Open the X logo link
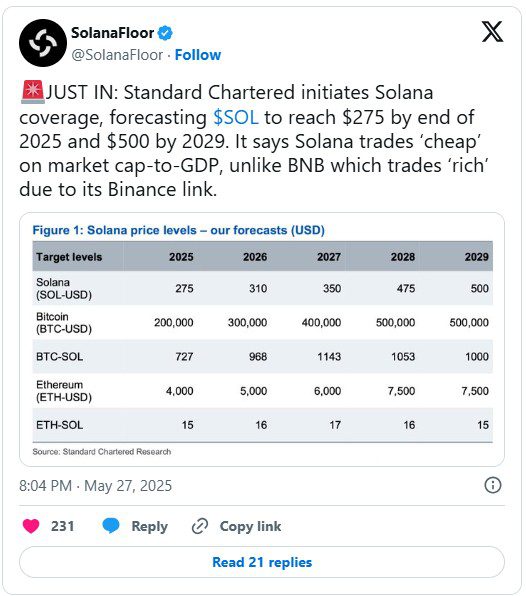This screenshot has width=526, height=596. (x=493, y=32)
